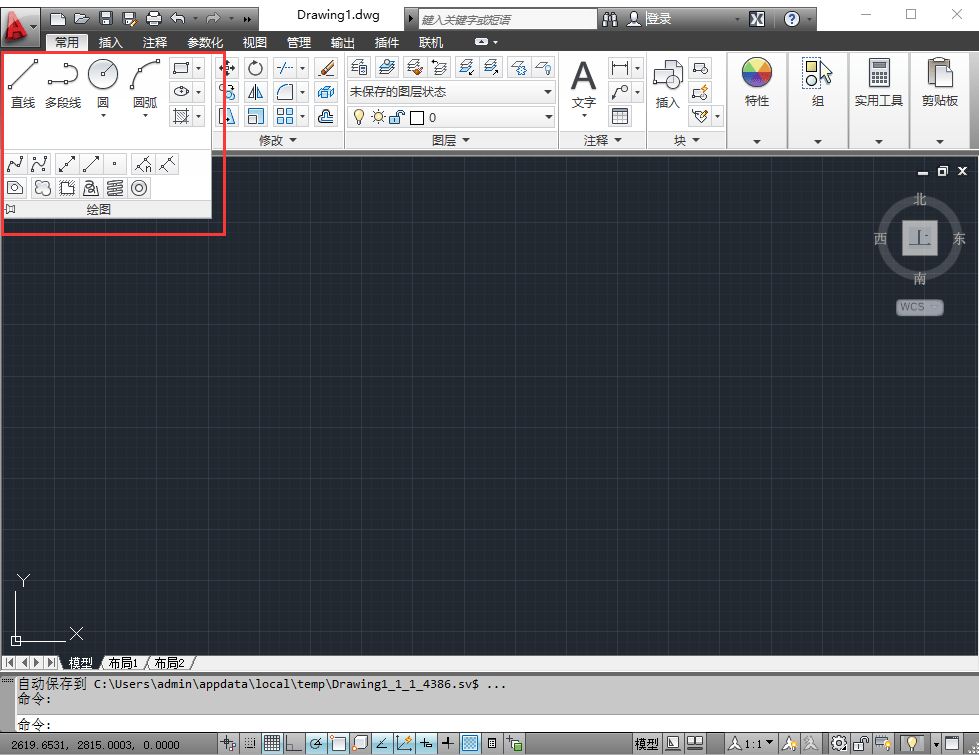Click the ViewCube 上 top face
Image resolution: width=979 pixels, height=755 pixels.
click(920, 237)
